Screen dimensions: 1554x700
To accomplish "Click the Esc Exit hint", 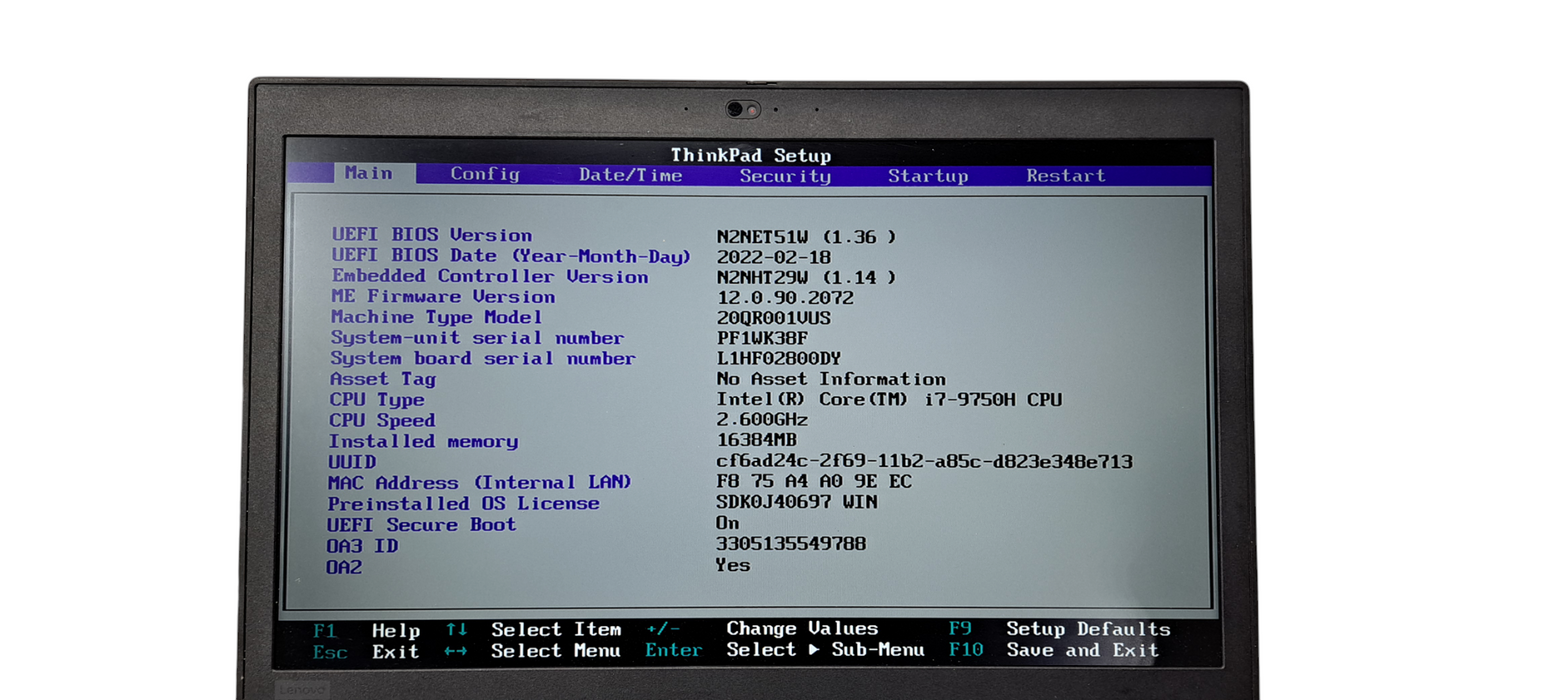I will pyautogui.click(x=366, y=652).
